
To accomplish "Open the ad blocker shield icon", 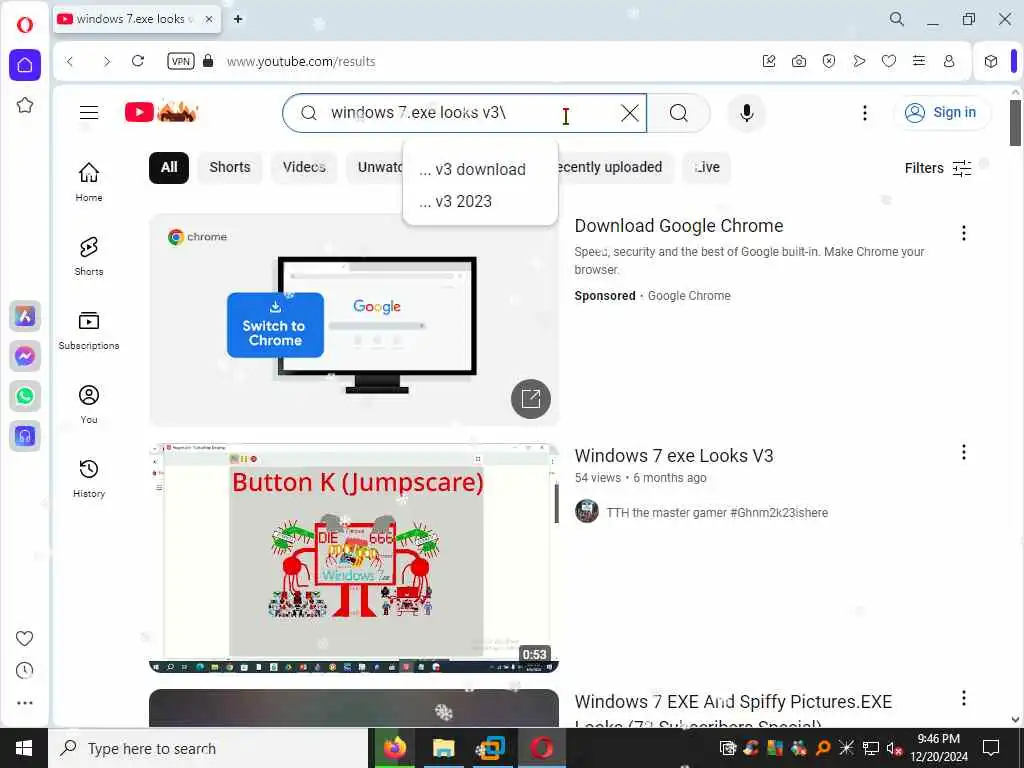I will point(829,61).
